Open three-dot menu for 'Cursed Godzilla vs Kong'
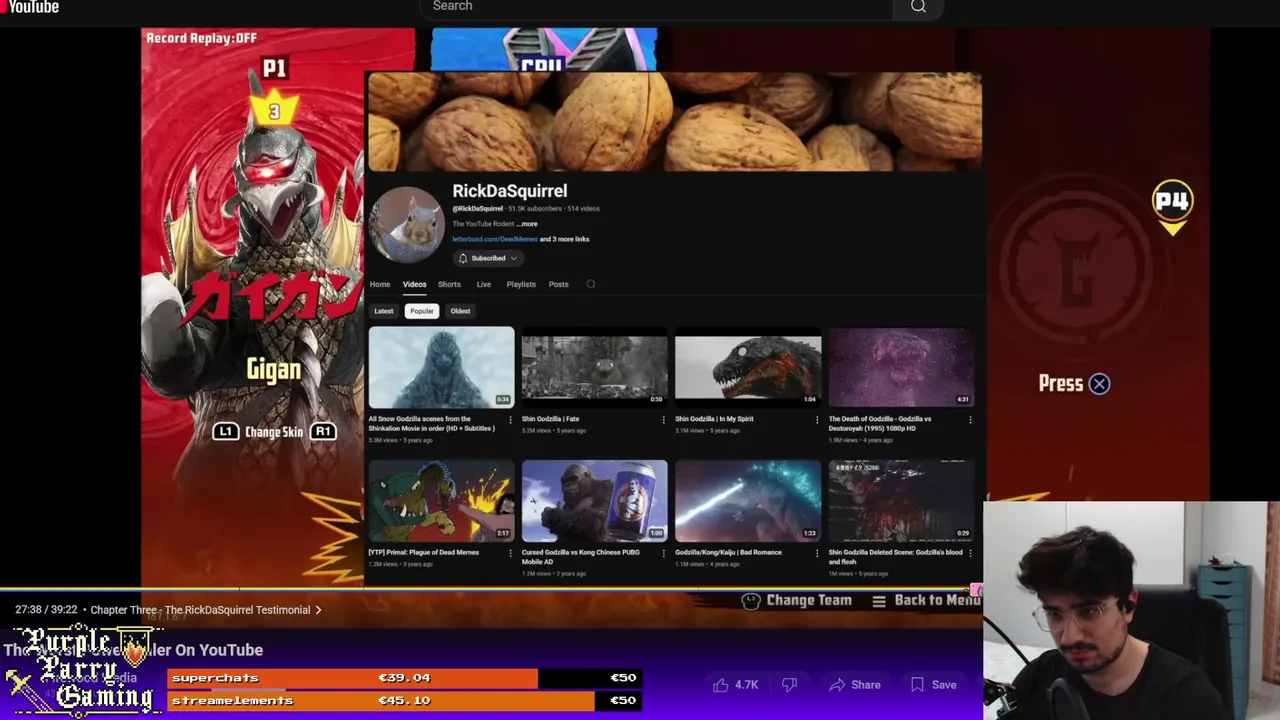The width and height of the screenshot is (1280, 720). [x=663, y=553]
